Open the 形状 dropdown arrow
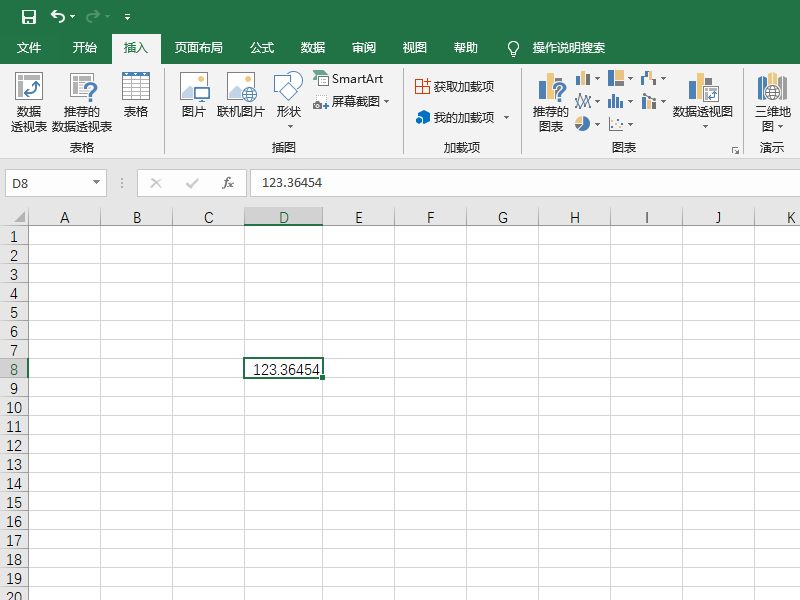Image resolution: width=800 pixels, height=600 pixels. [290, 127]
